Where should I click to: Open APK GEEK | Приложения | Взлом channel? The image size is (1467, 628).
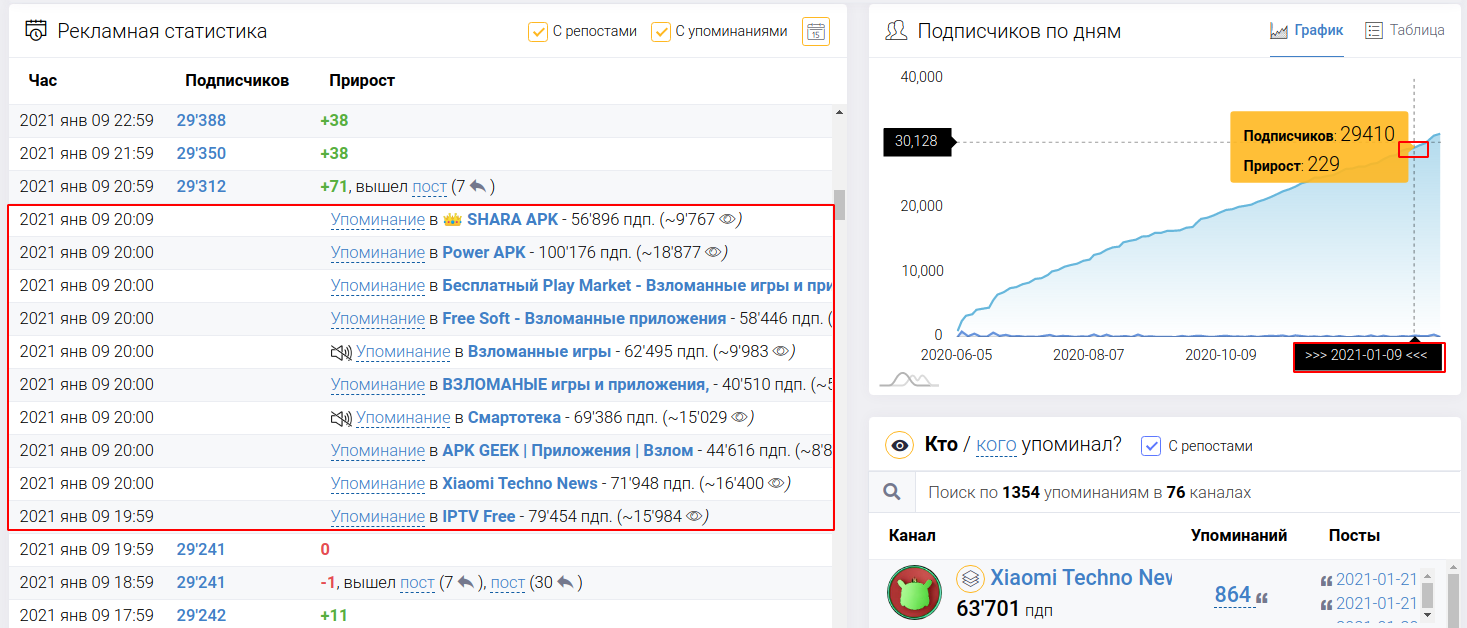(x=568, y=450)
